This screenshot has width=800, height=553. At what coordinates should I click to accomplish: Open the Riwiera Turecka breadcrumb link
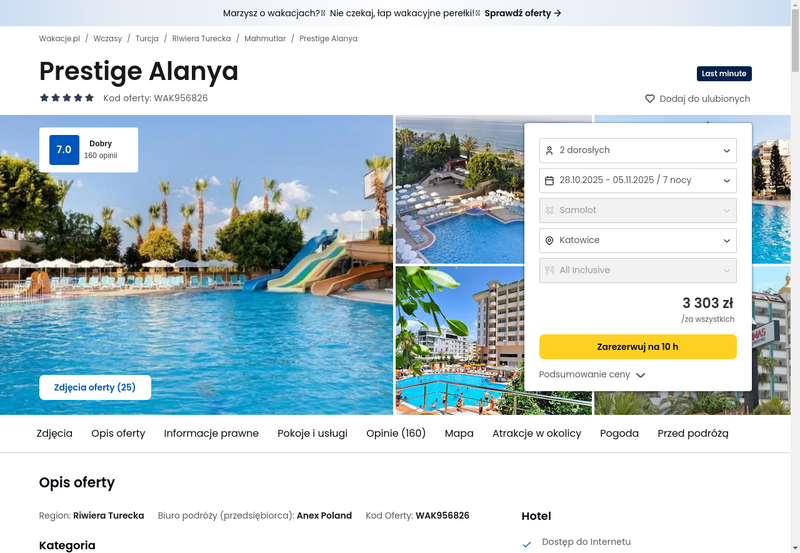pos(202,38)
